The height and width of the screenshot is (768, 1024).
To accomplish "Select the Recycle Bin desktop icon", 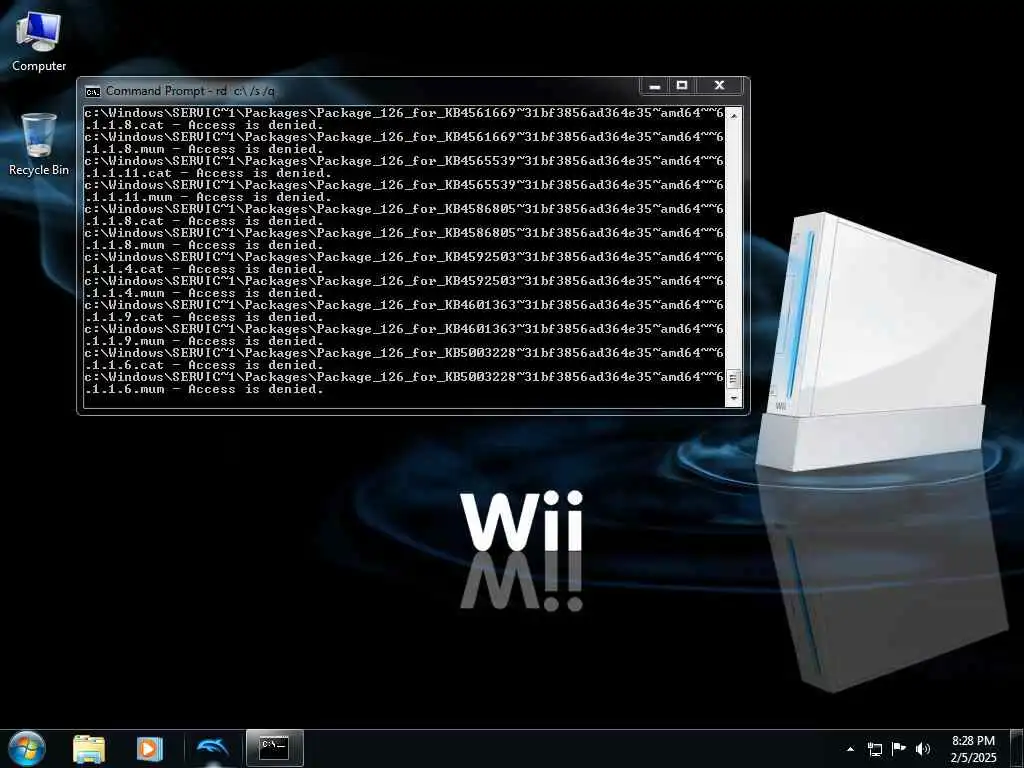I will (39, 144).
